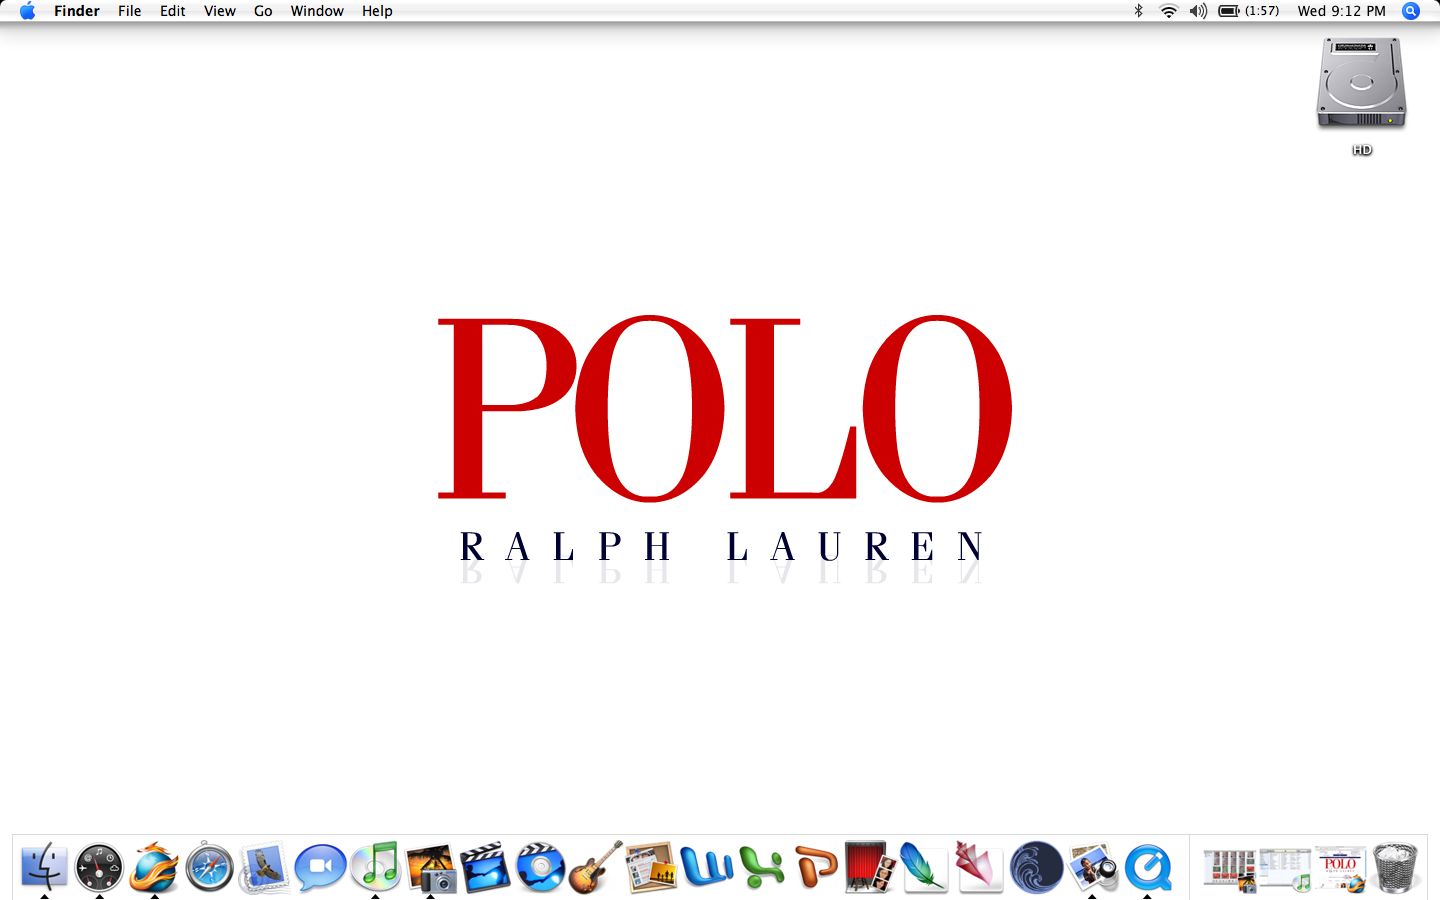
Task: Open Finder from the Dock
Action: (x=44, y=866)
